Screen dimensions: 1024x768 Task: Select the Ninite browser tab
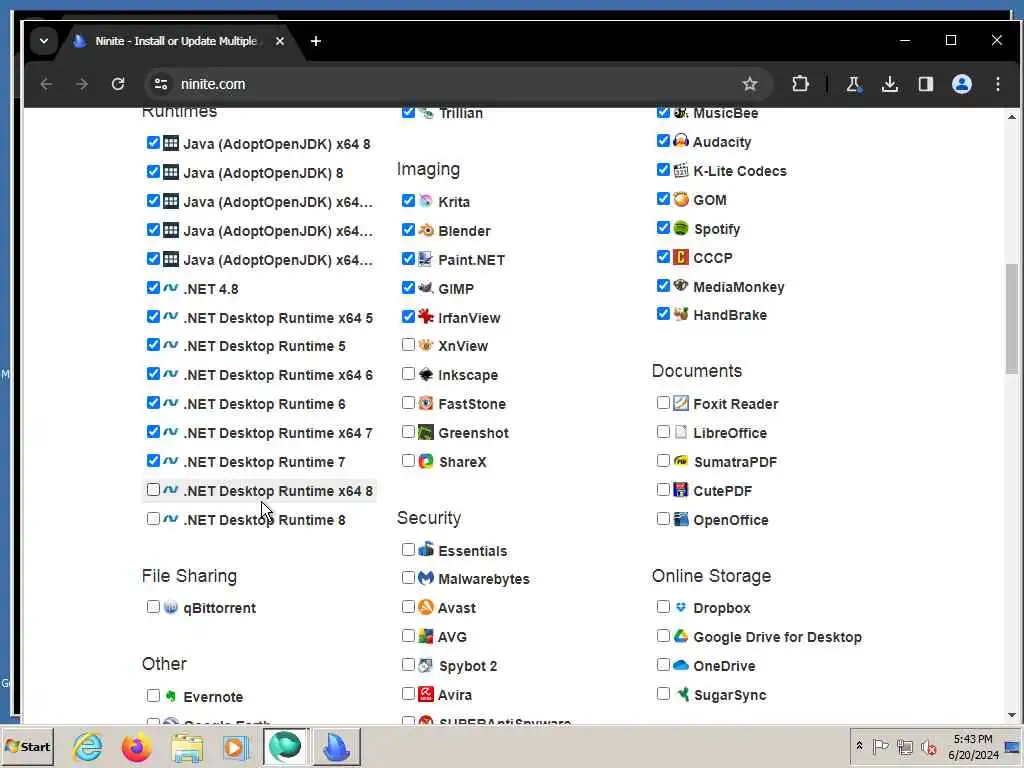click(x=176, y=41)
